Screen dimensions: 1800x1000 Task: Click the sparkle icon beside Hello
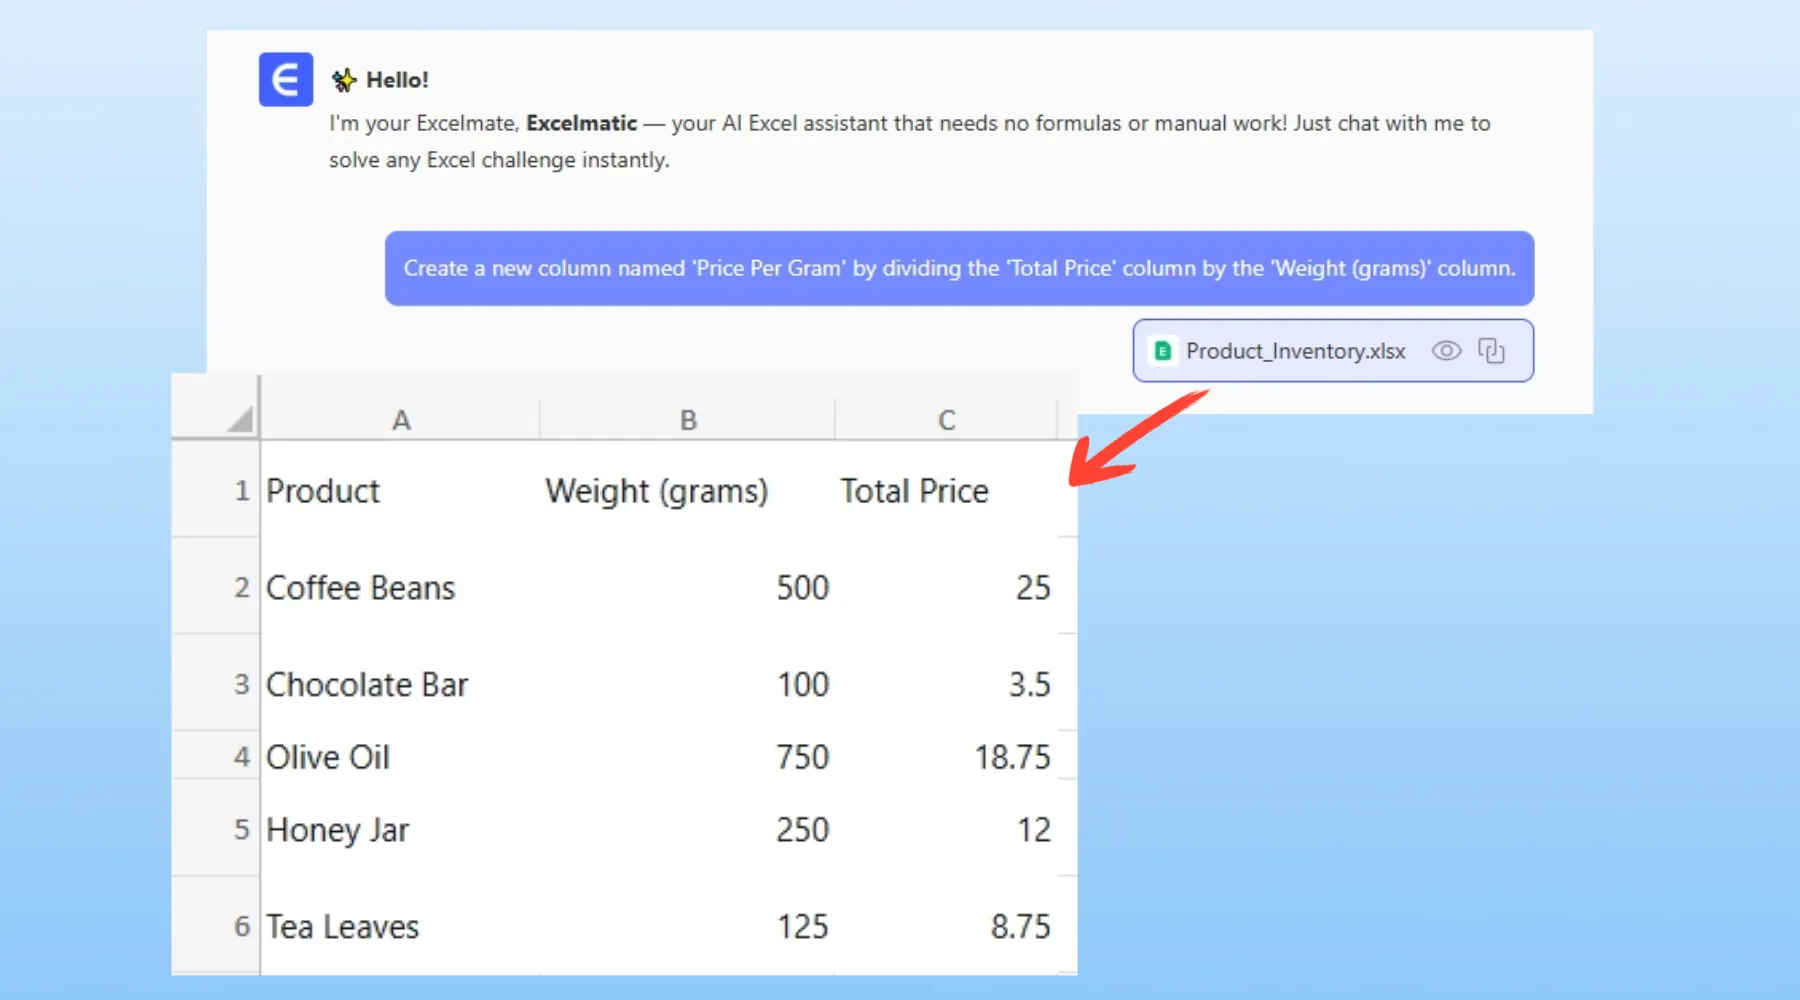tap(344, 80)
